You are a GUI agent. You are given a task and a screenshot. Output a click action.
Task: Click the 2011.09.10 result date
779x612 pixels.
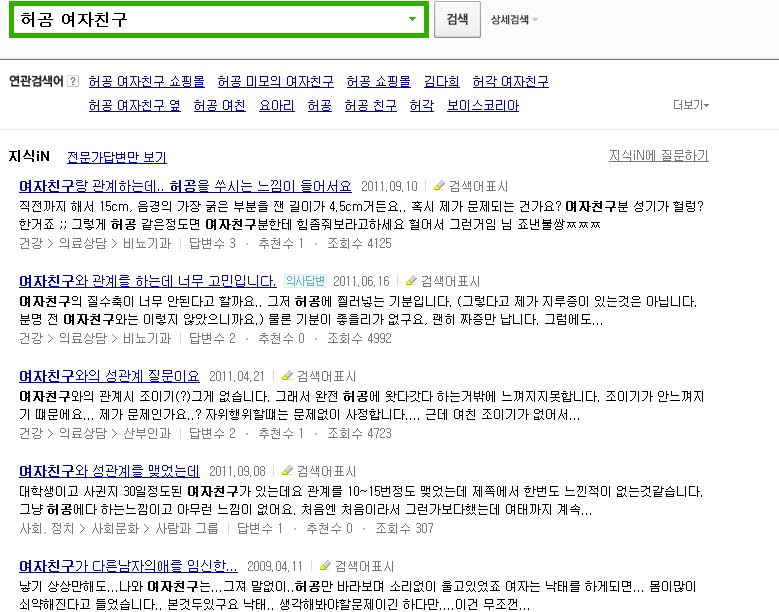coord(389,186)
